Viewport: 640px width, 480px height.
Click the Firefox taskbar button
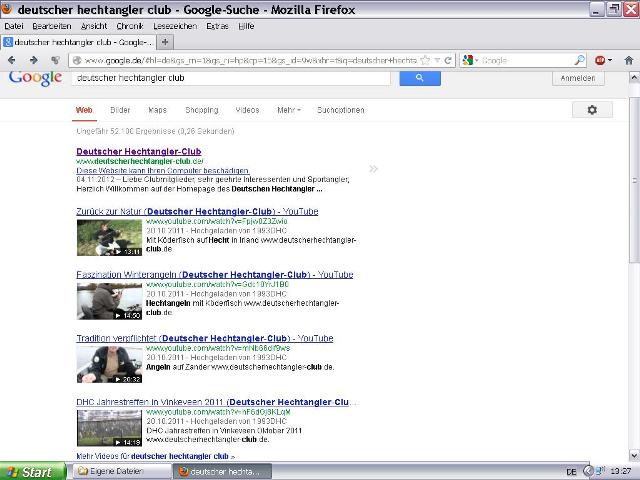tap(223, 471)
